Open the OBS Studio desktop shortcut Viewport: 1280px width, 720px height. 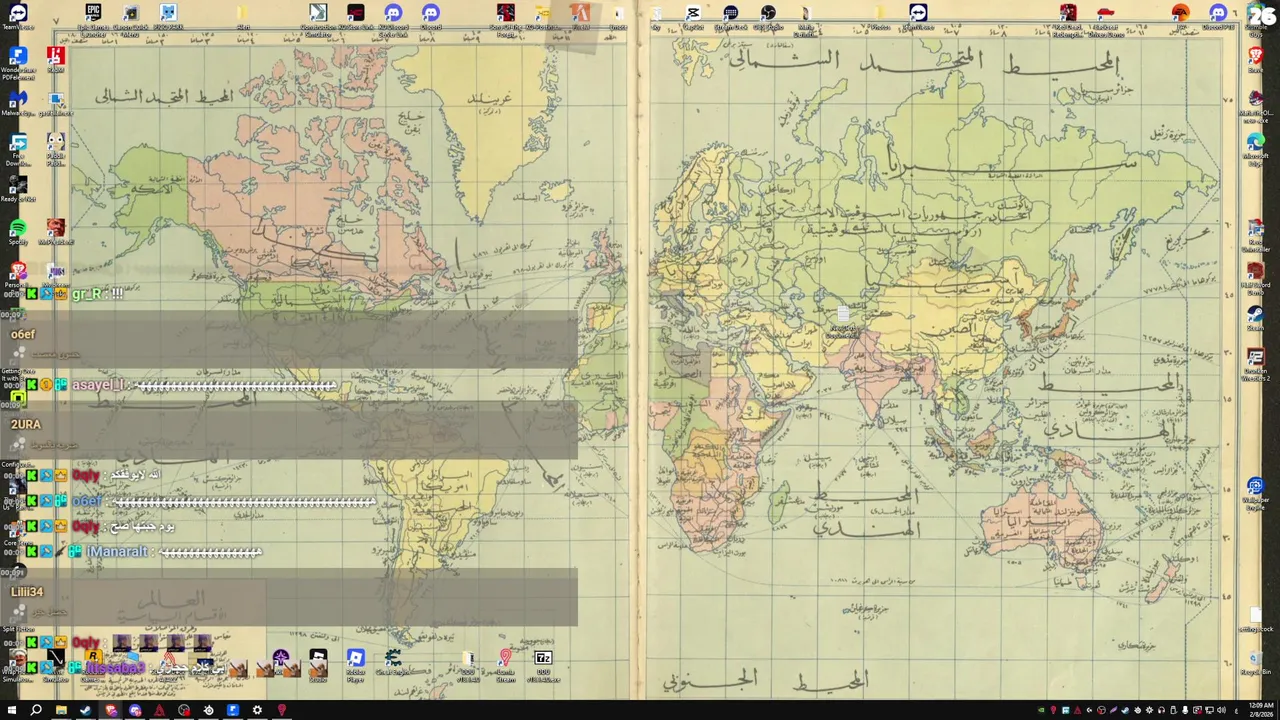coord(768,12)
